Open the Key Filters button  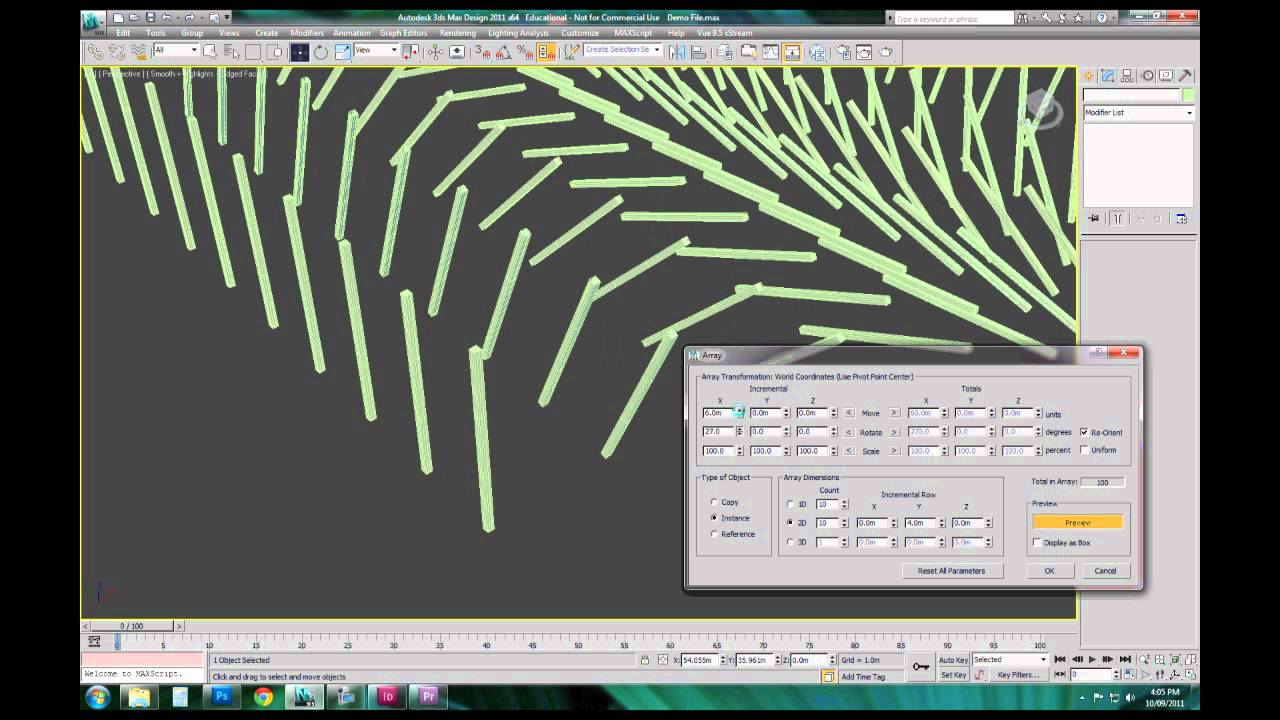1018,675
